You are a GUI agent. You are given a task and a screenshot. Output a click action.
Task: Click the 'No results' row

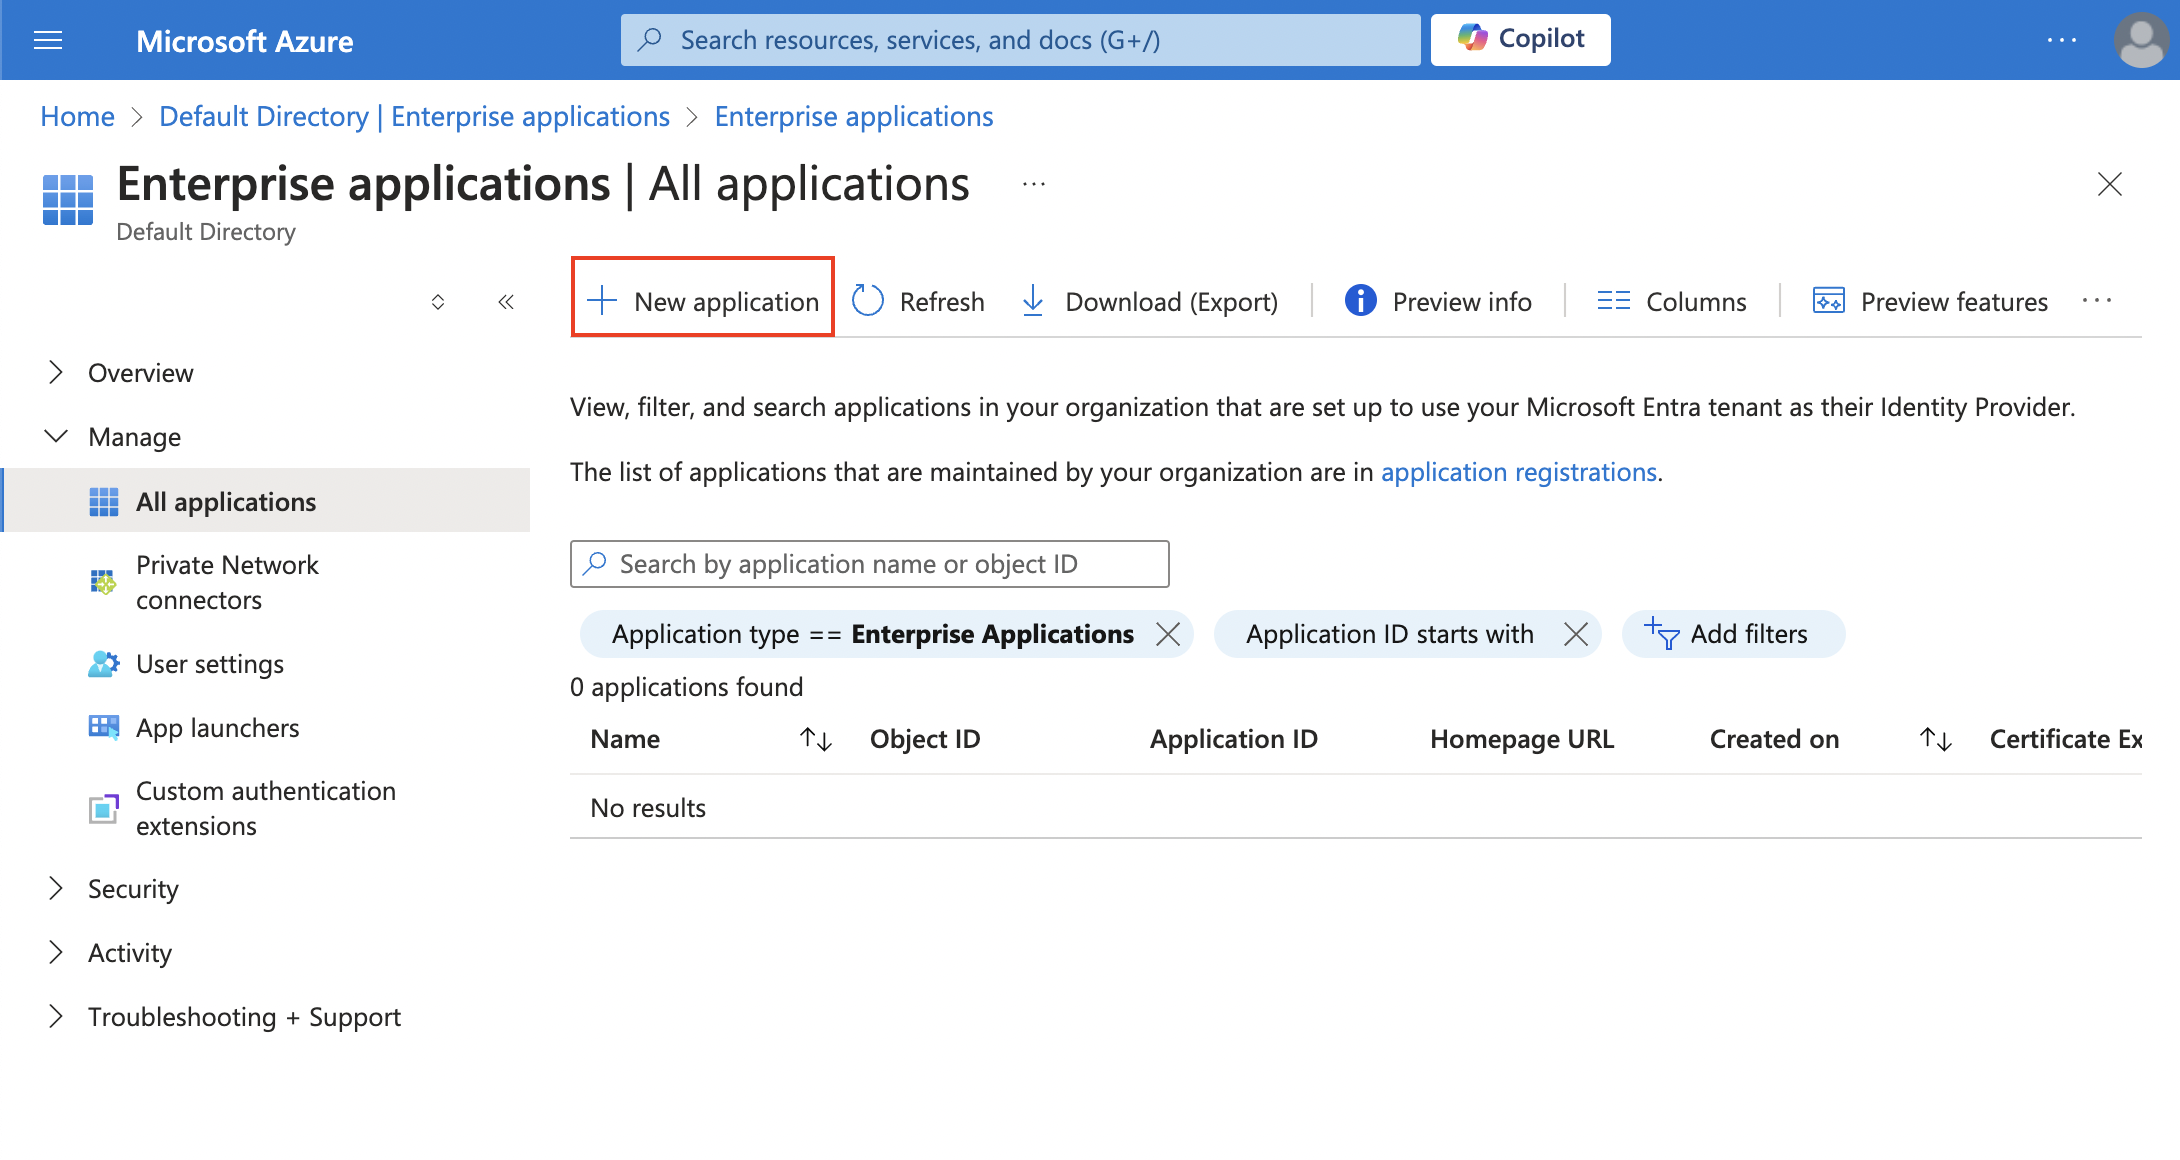point(1356,807)
